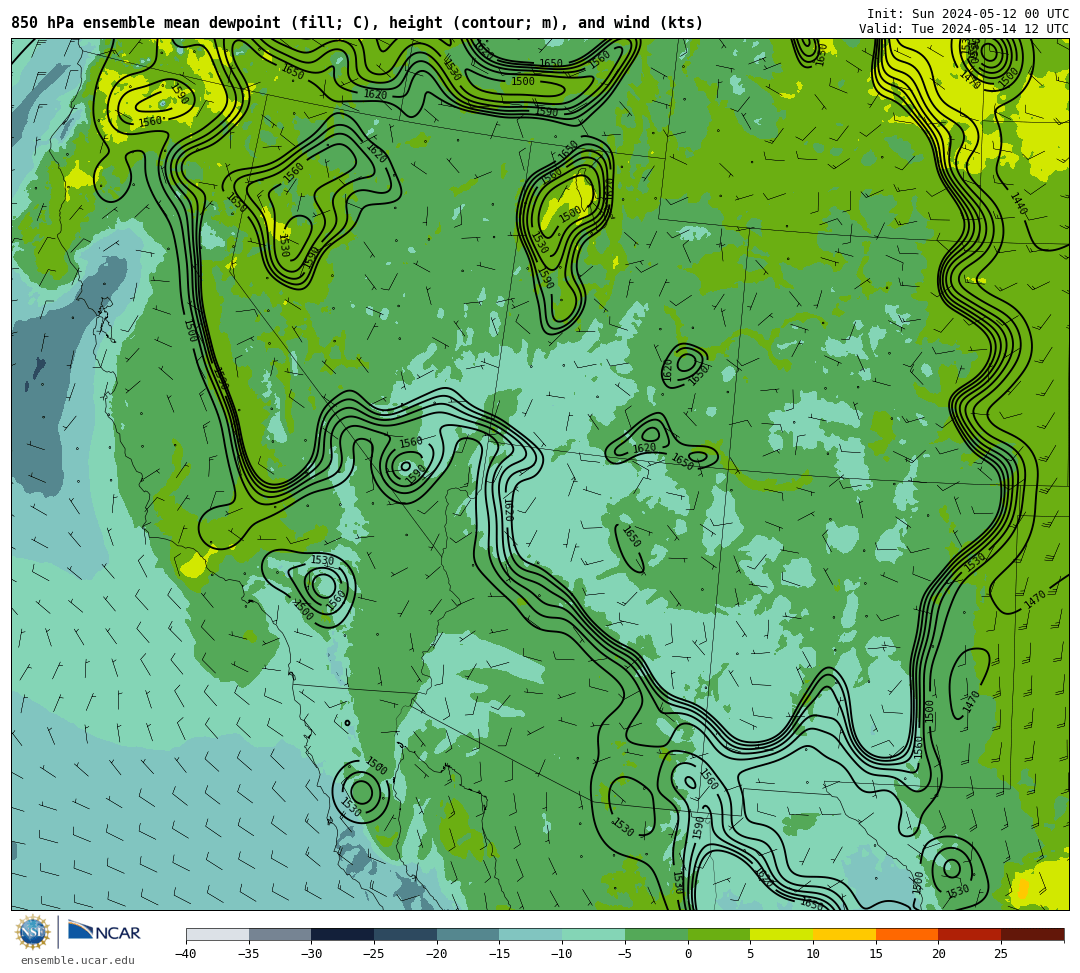Select the 0 to 5 olive green swatch
This screenshot has width=1080, height=973.
(x=719, y=934)
